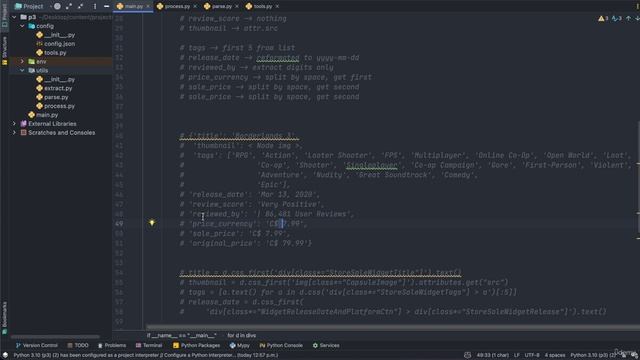The image size is (640, 360).
Task: Toggle the Project tool window side tab
Action: pyautogui.click(x=4, y=15)
